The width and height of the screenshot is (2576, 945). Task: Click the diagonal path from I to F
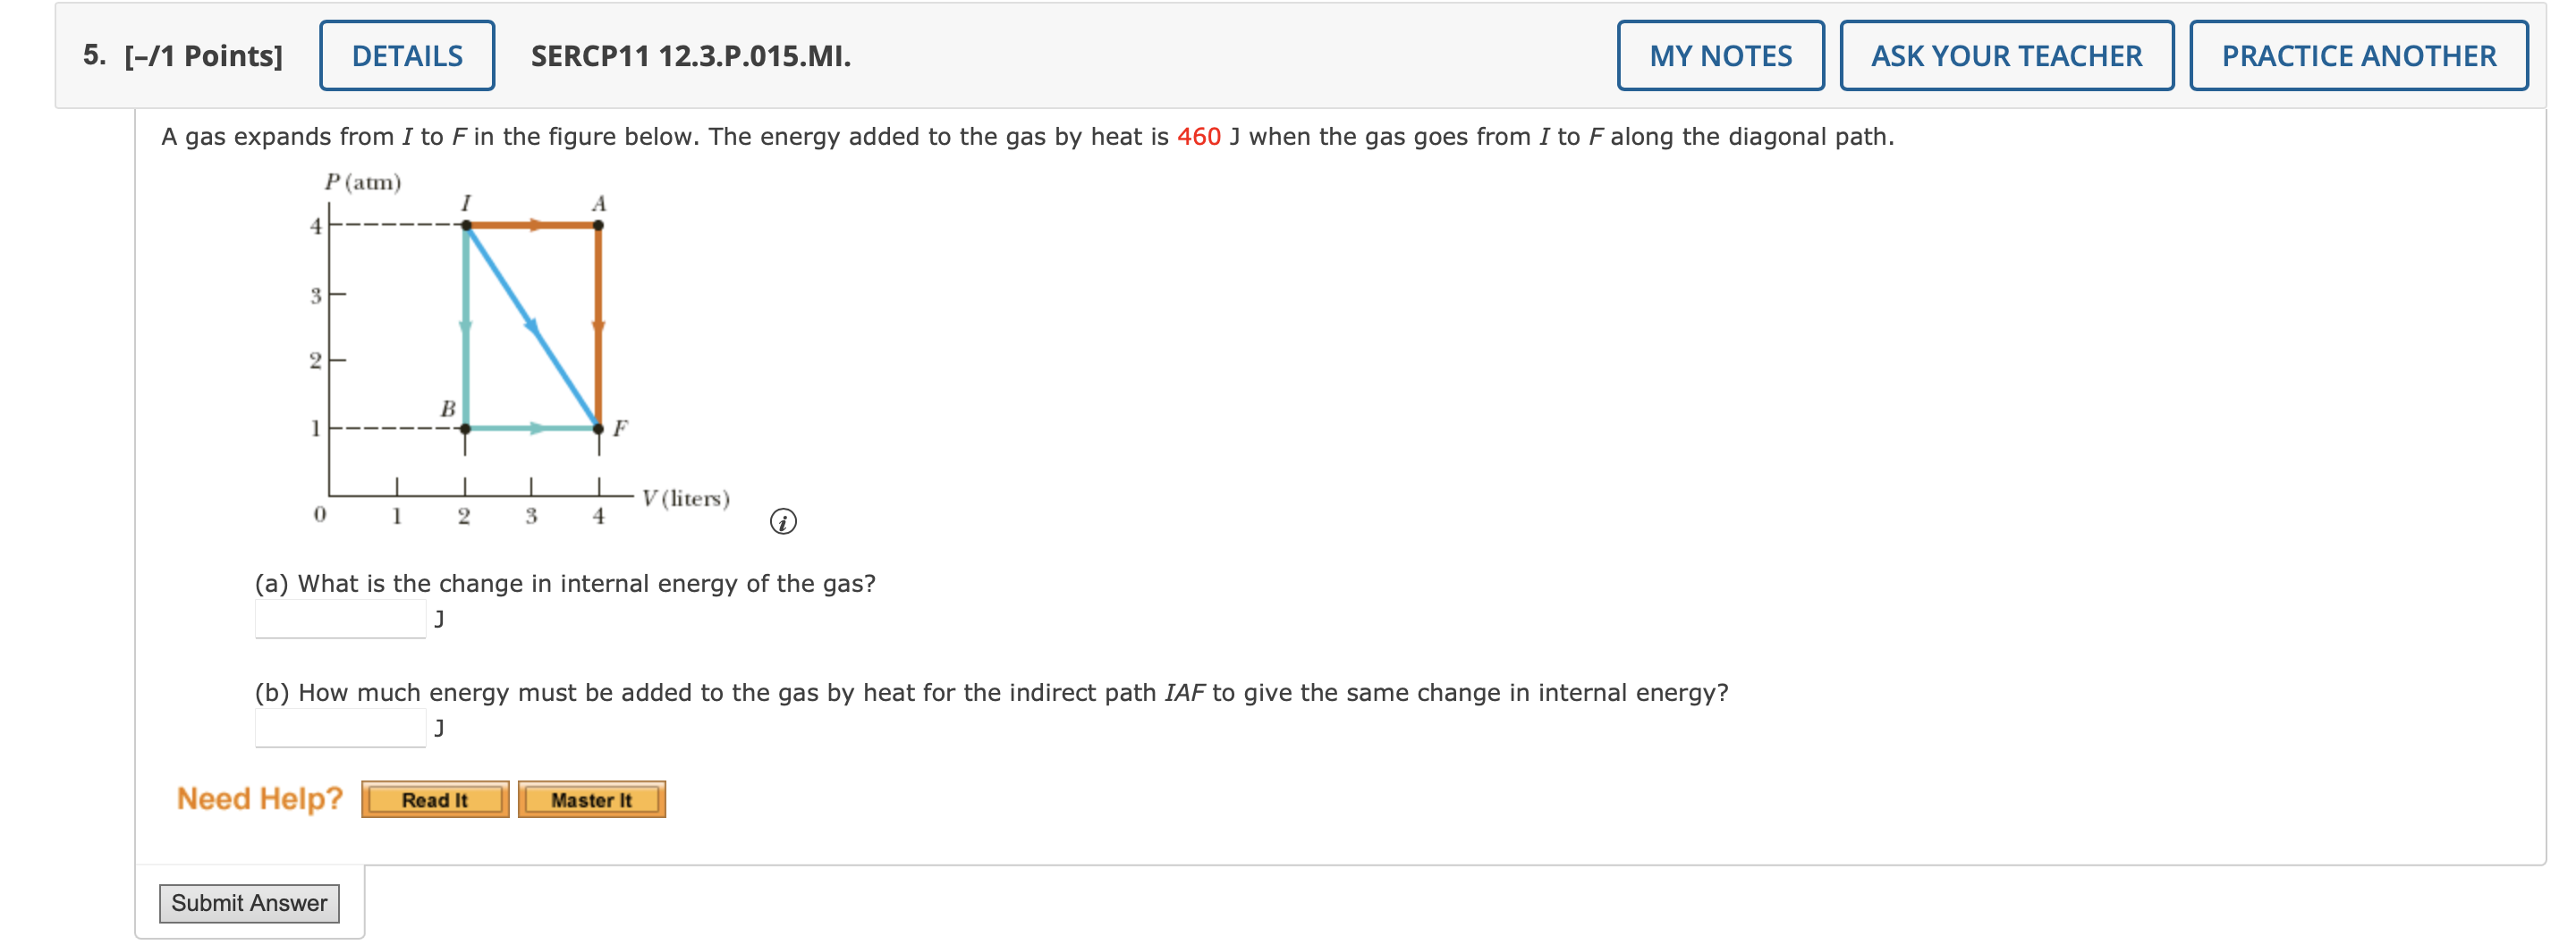532,327
